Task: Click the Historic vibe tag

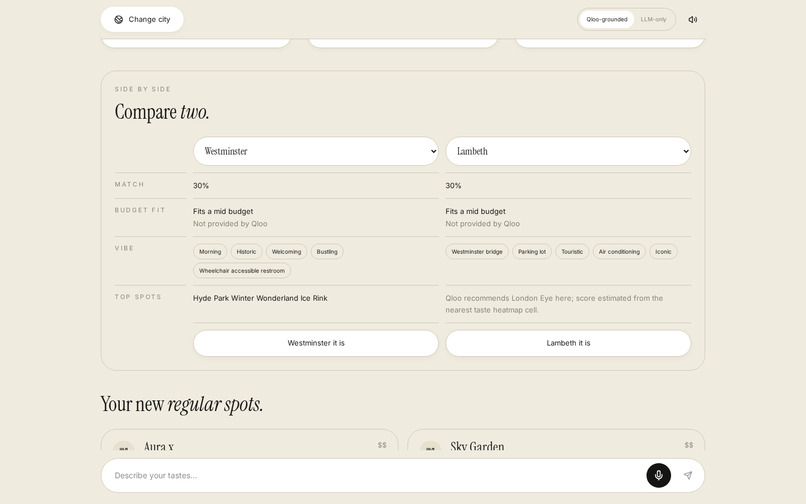Action: (x=246, y=251)
